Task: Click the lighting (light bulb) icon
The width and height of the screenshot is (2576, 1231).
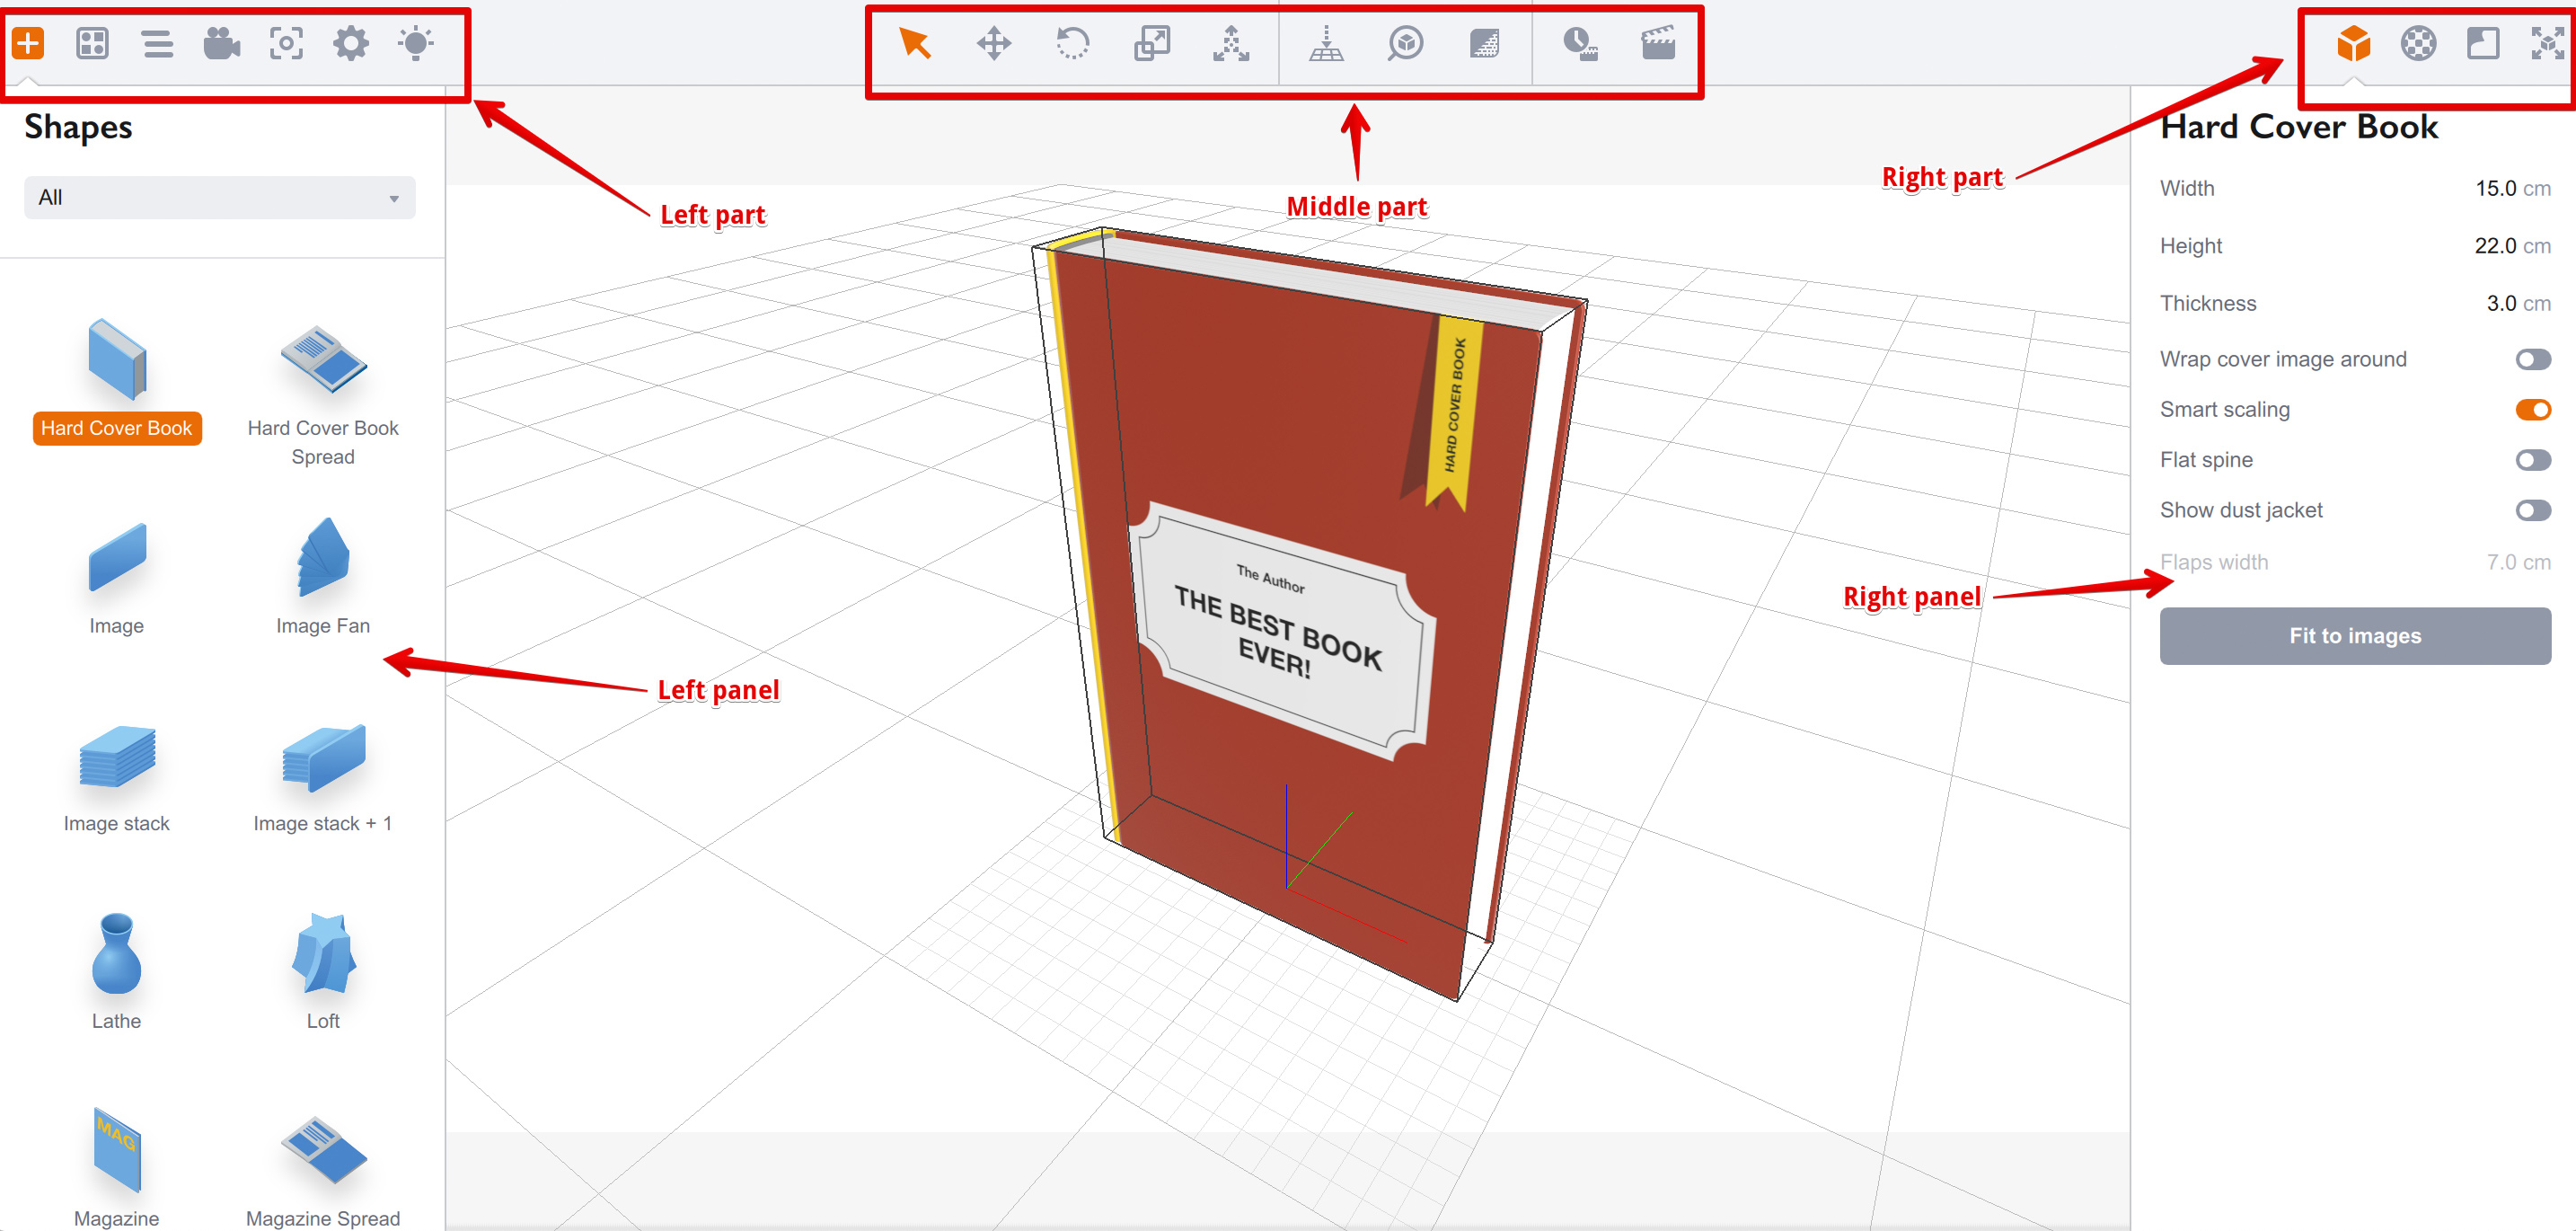Action: click(x=417, y=44)
